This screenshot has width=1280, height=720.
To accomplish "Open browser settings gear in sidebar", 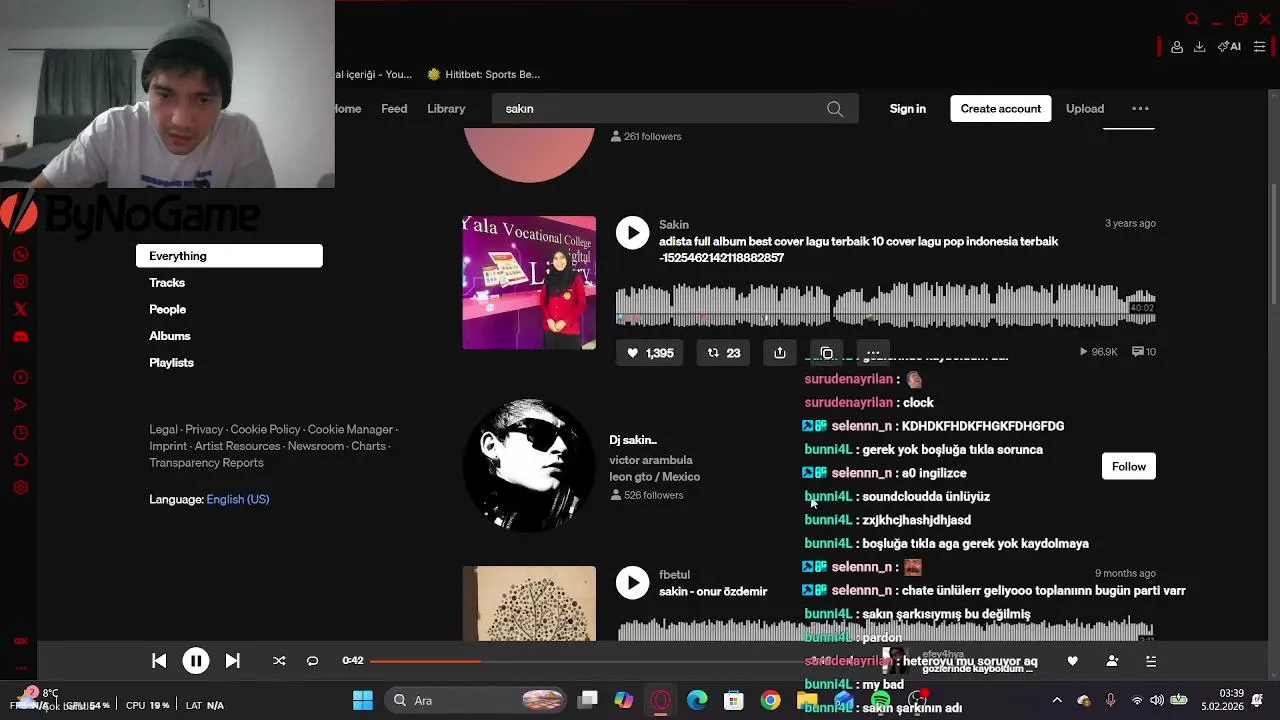I will coord(20,488).
